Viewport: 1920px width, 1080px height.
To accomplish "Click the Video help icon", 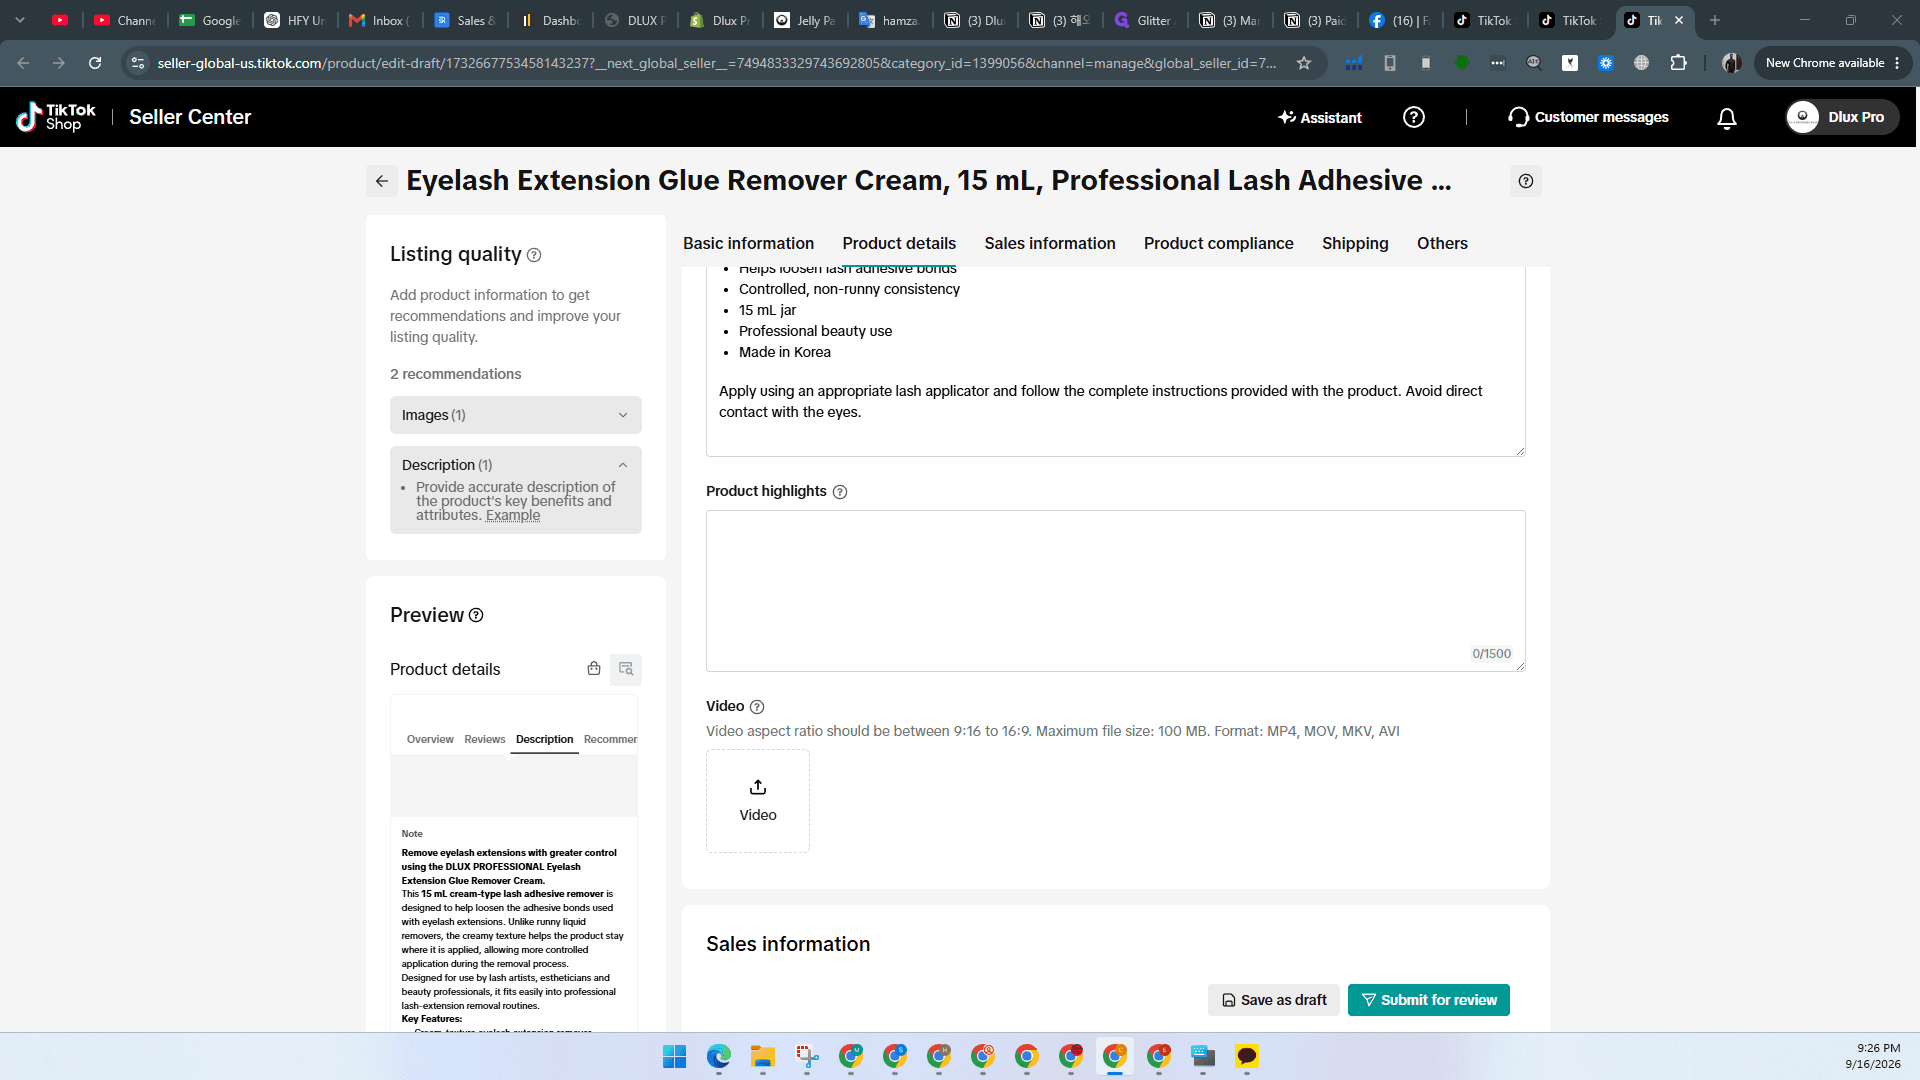I will [x=757, y=707].
